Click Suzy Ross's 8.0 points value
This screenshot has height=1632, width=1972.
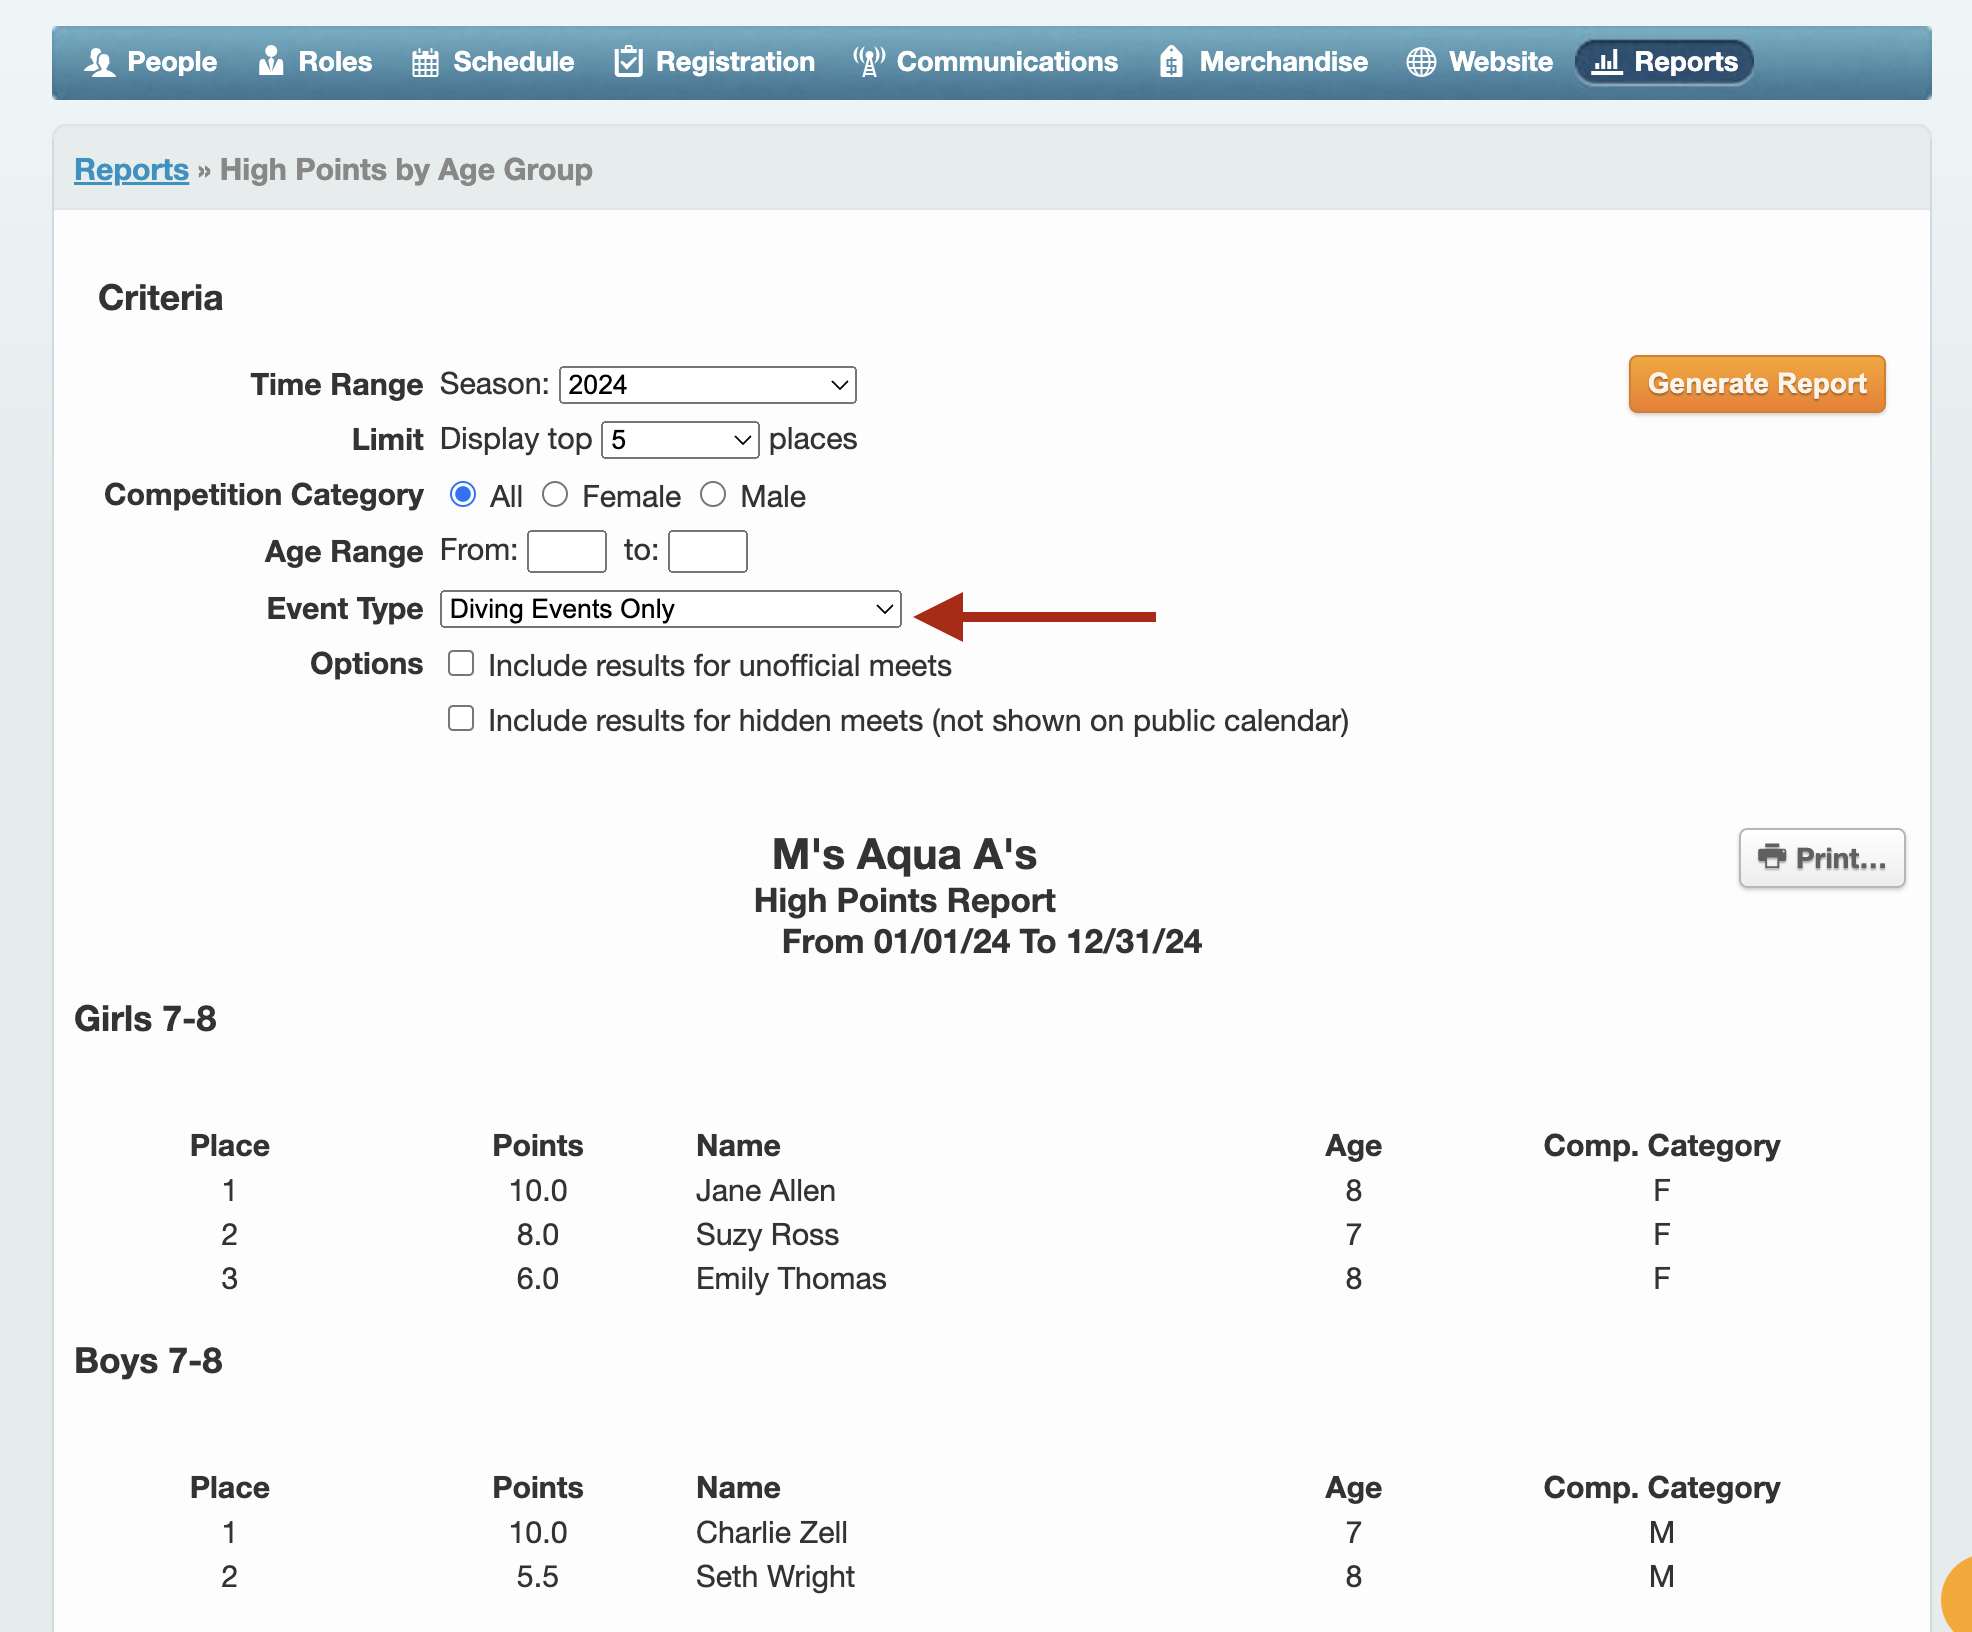tap(538, 1234)
